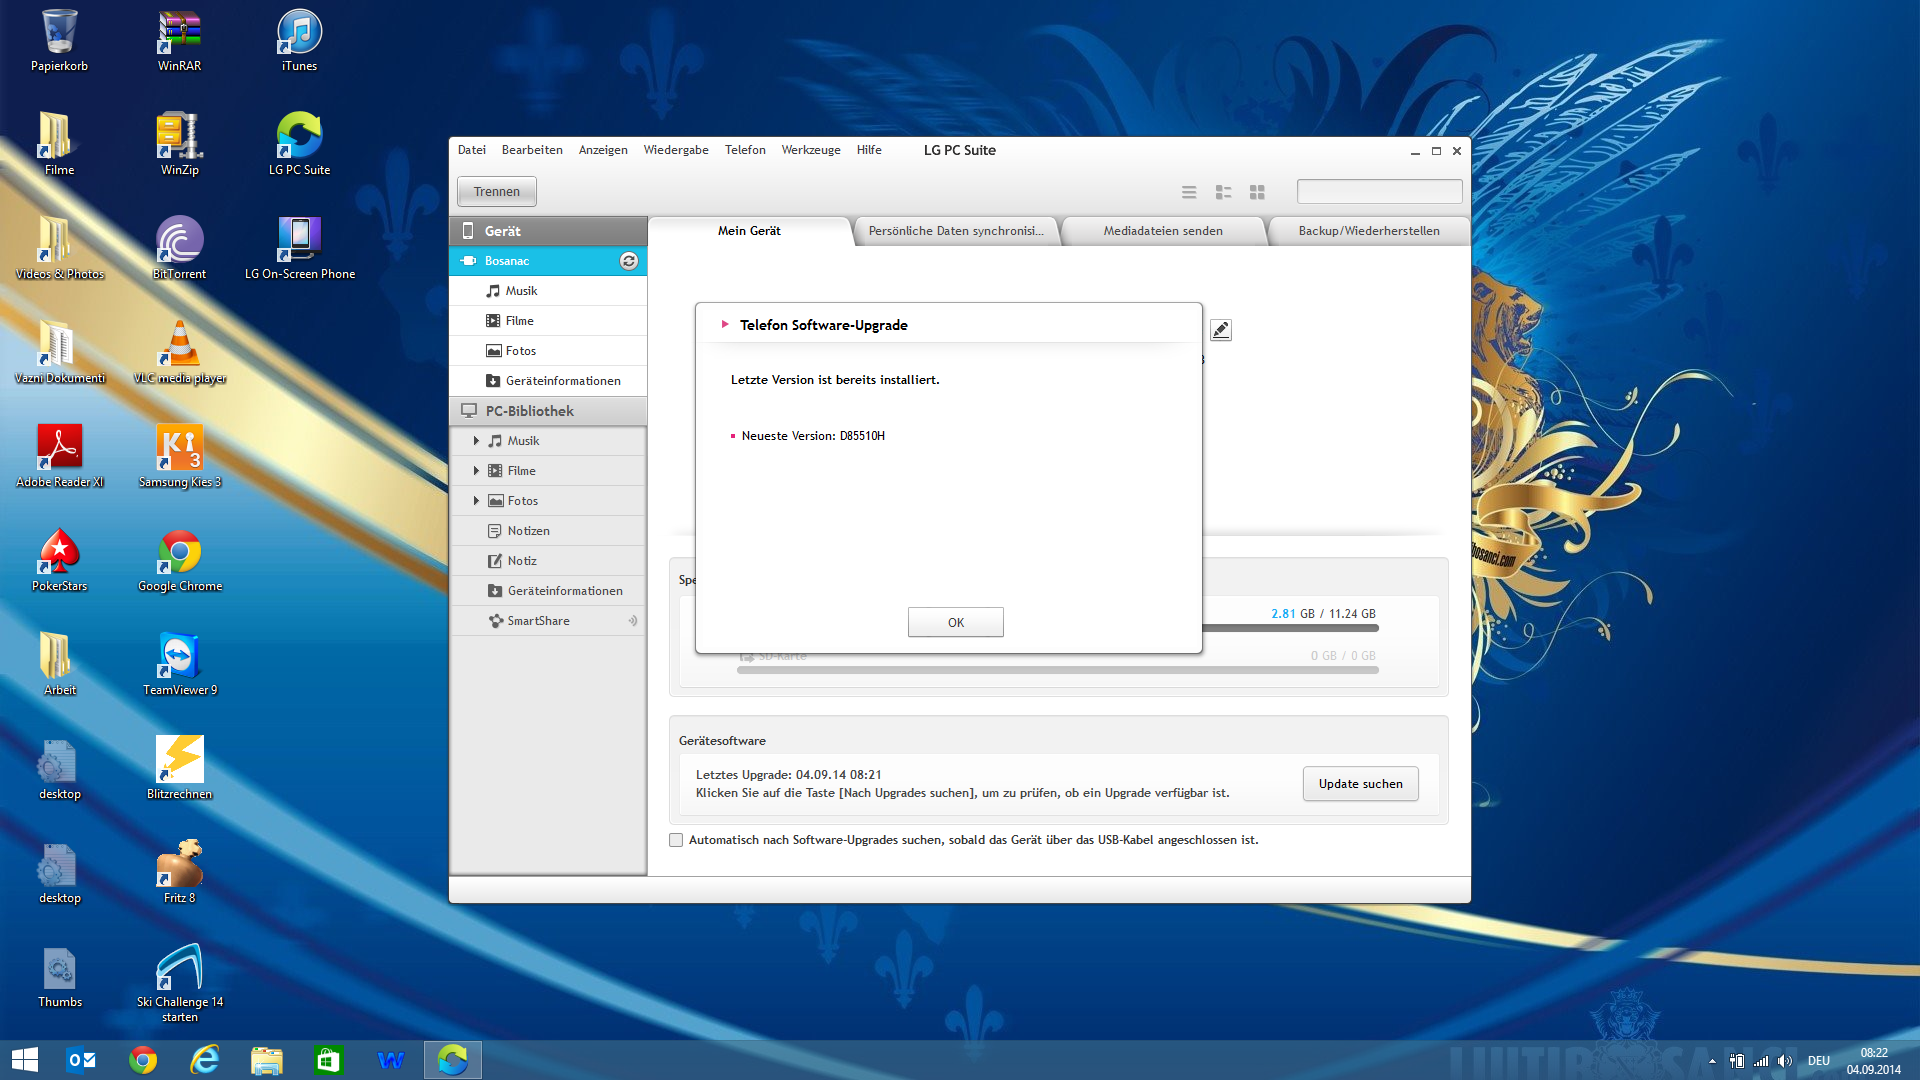Select device Filme in sidebar
The image size is (1920, 1080).
pyautogui.click(x=548, y=321)
